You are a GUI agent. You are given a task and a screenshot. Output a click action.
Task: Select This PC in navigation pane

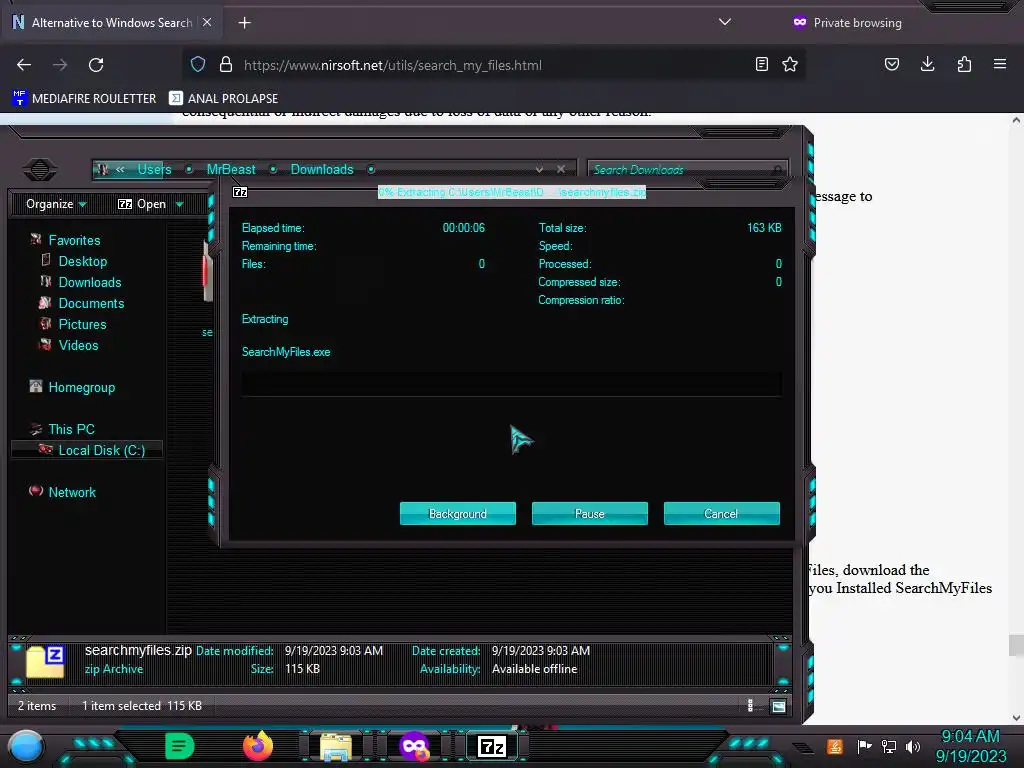point(71,429)
